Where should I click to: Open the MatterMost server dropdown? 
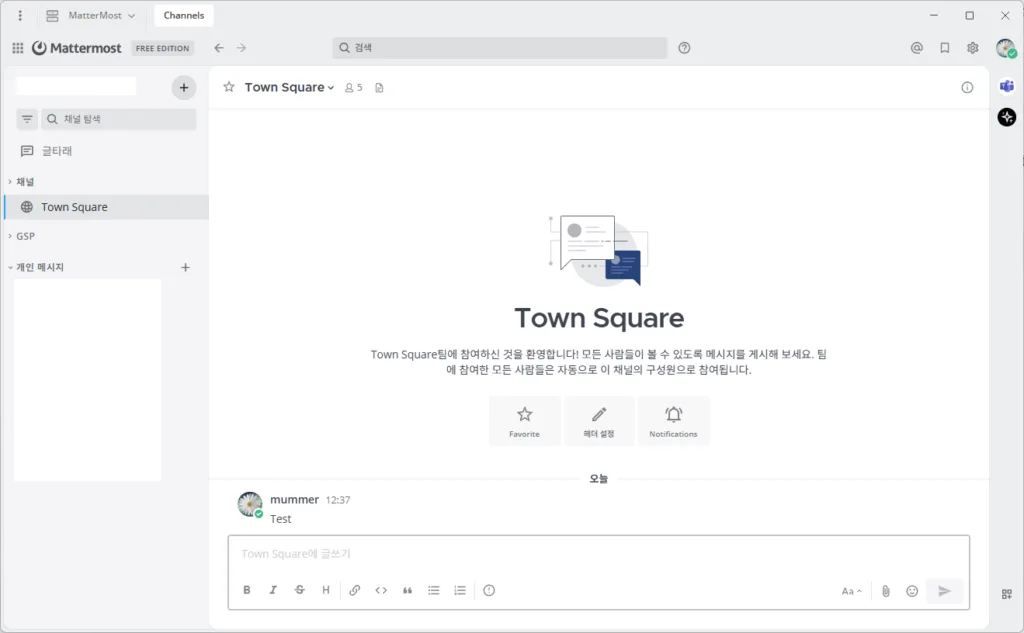click(91, 15)
